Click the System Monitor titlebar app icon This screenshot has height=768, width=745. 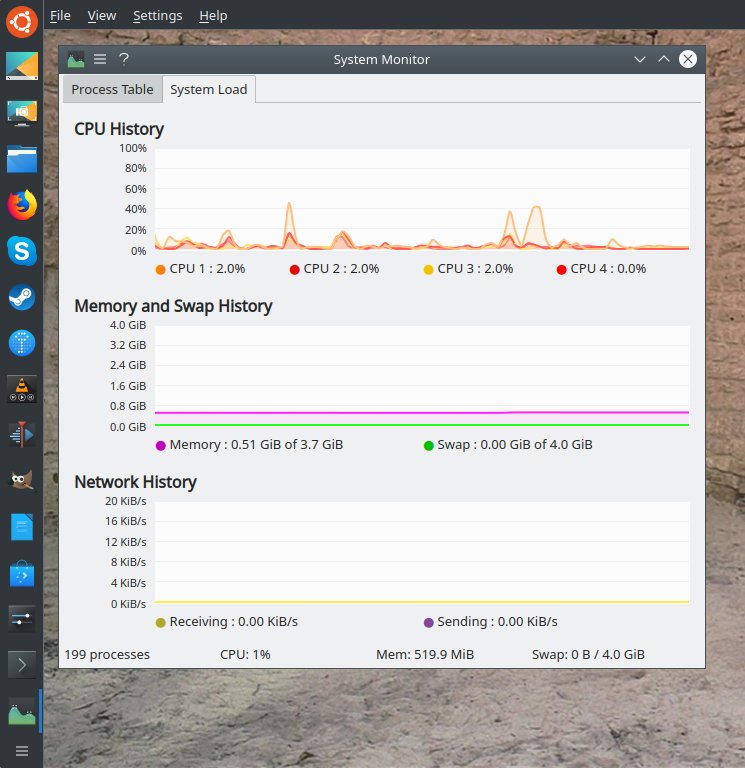(x=76, y=59)
